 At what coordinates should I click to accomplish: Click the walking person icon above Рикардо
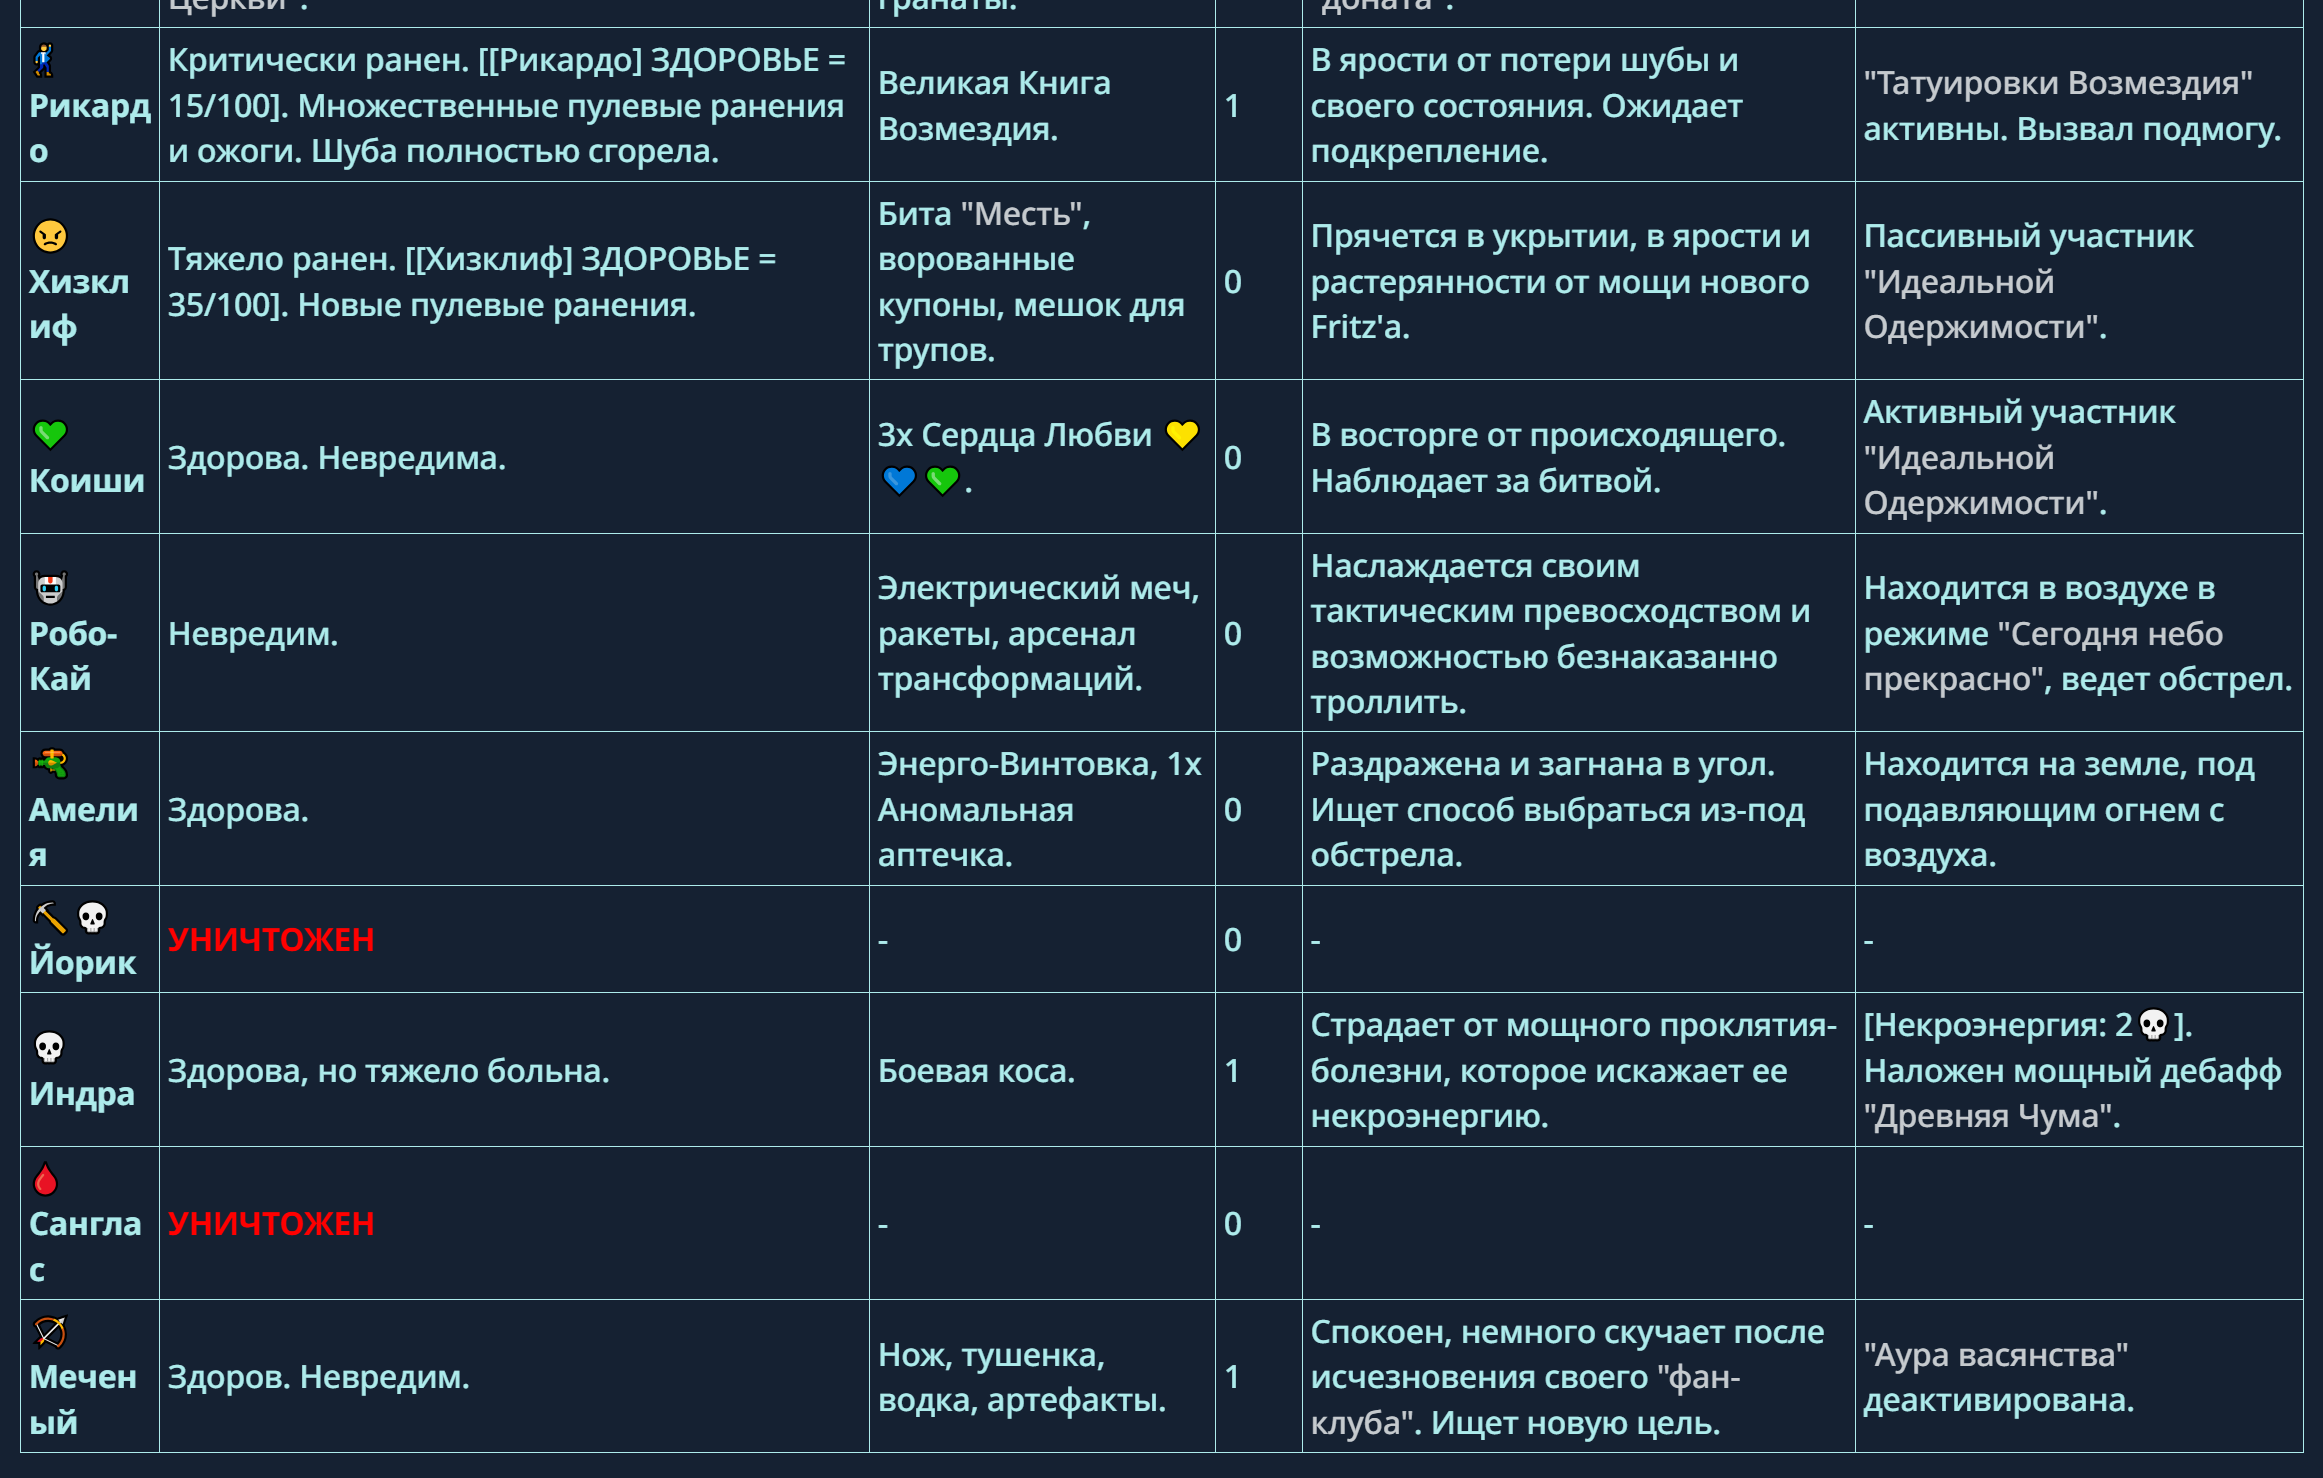pos(44,61)
